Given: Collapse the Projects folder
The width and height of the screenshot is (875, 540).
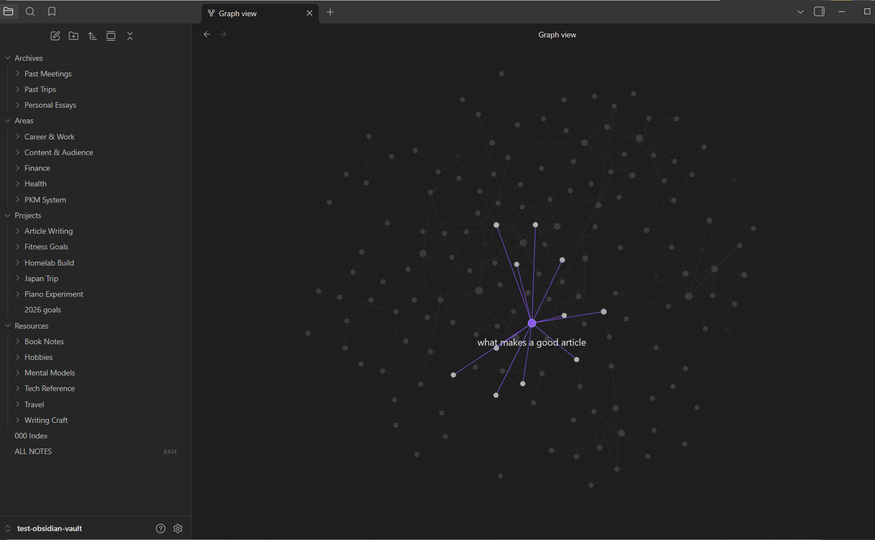Looking at the screenshot, I should click(28, 215).
